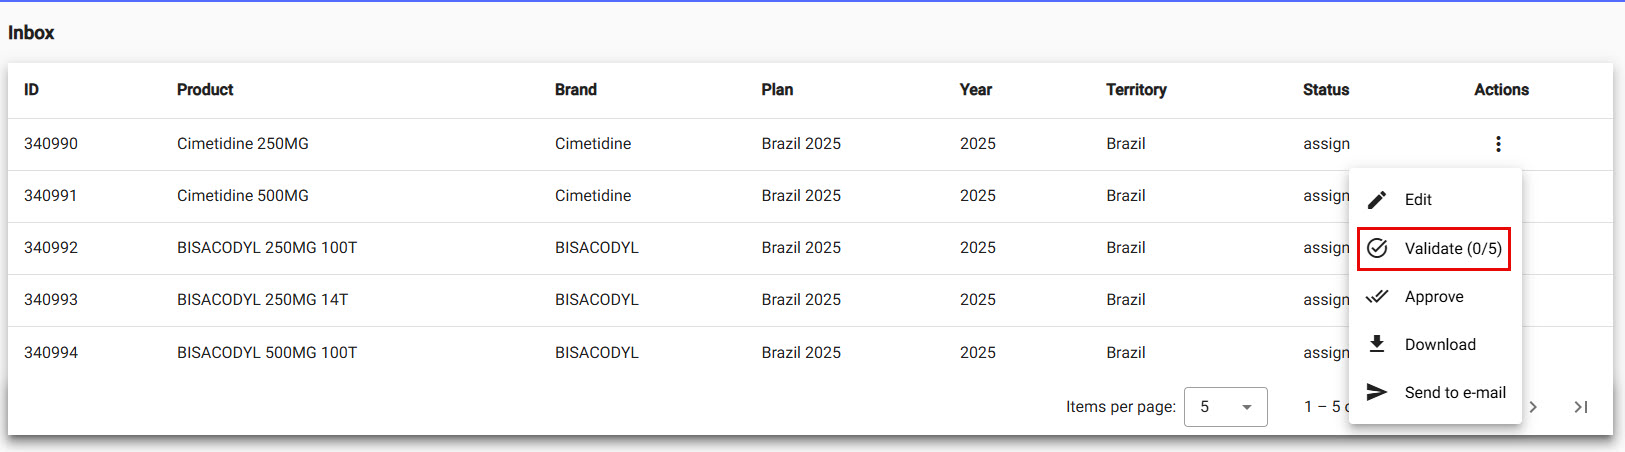Image resolution: width=1625 pixels, height=452 pixels.
Task: Choose Send to e-mail menu entry
Action: tap(1455, 393)
